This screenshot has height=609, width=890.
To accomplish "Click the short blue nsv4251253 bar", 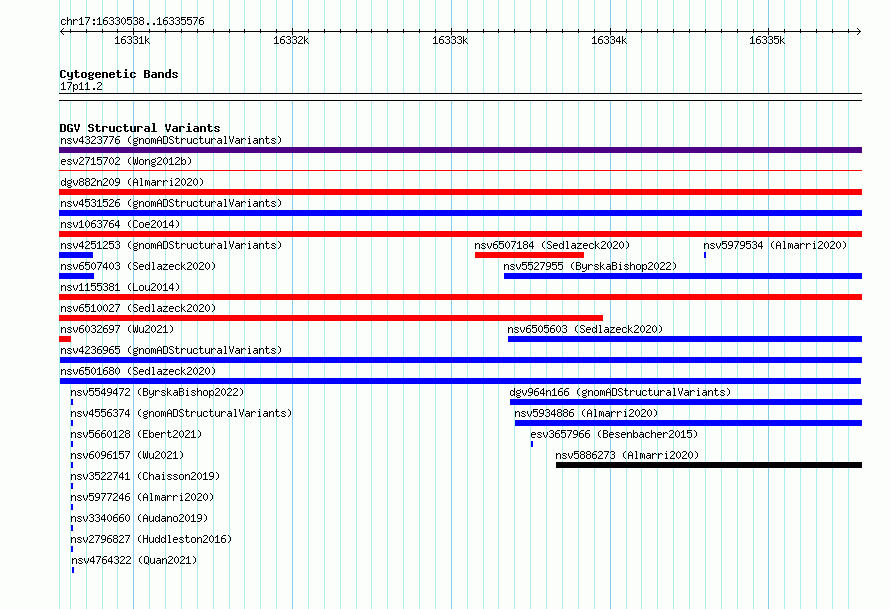I will pyautogui.click(x=76, y=255).
